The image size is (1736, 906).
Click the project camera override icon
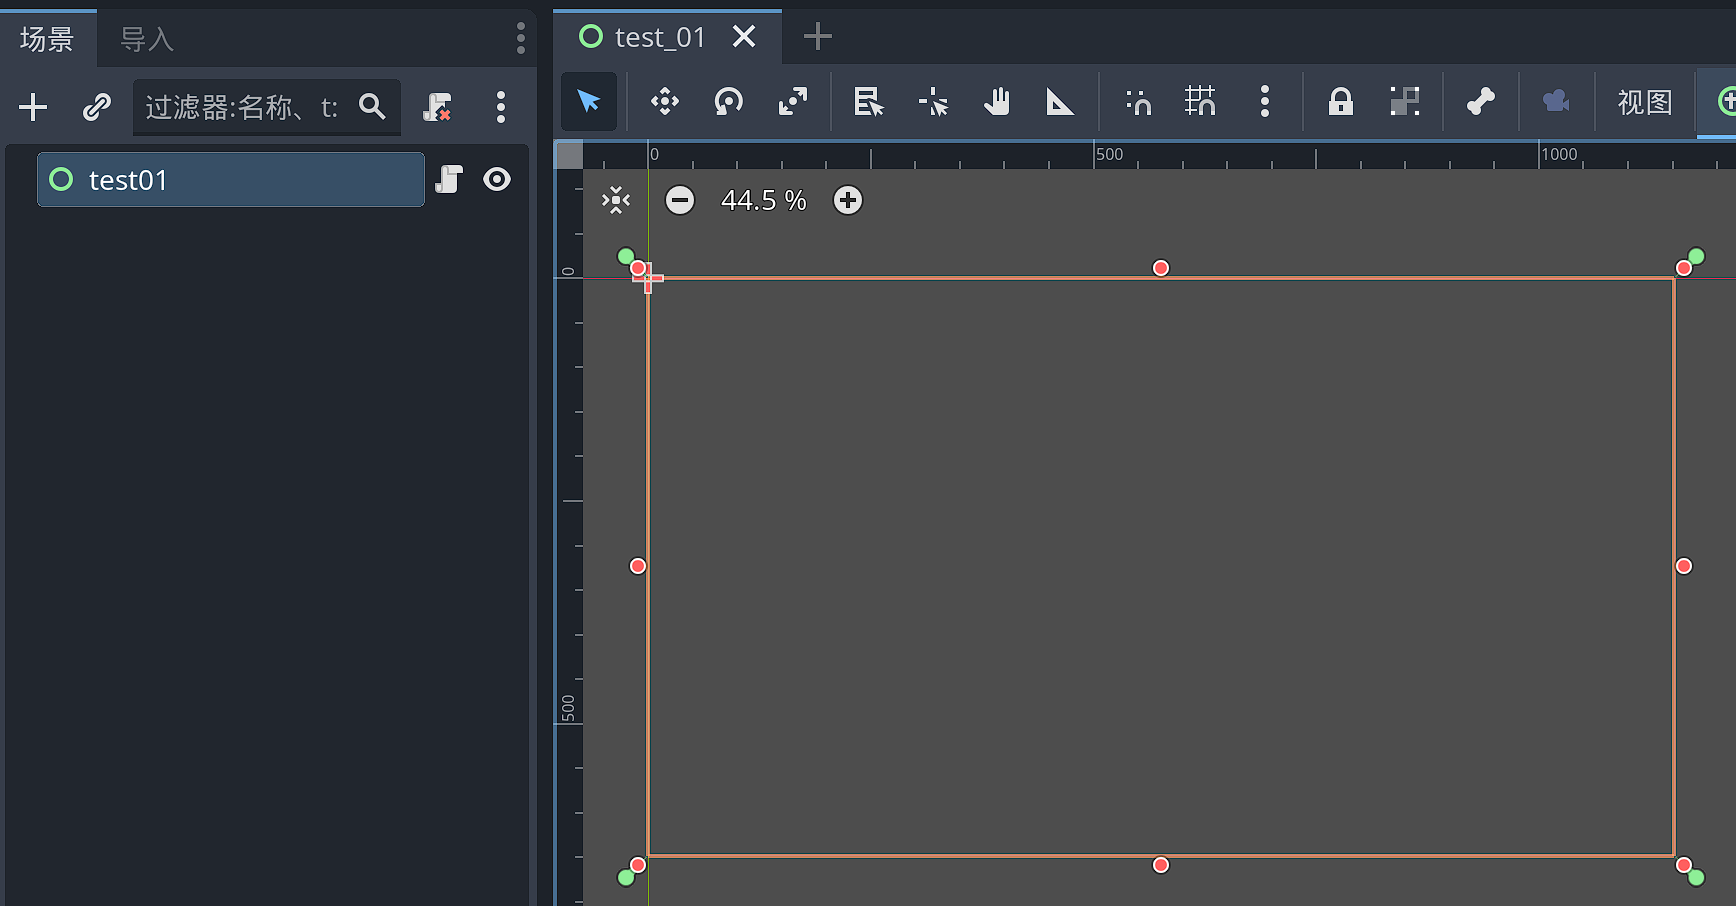pos(1556,101)
